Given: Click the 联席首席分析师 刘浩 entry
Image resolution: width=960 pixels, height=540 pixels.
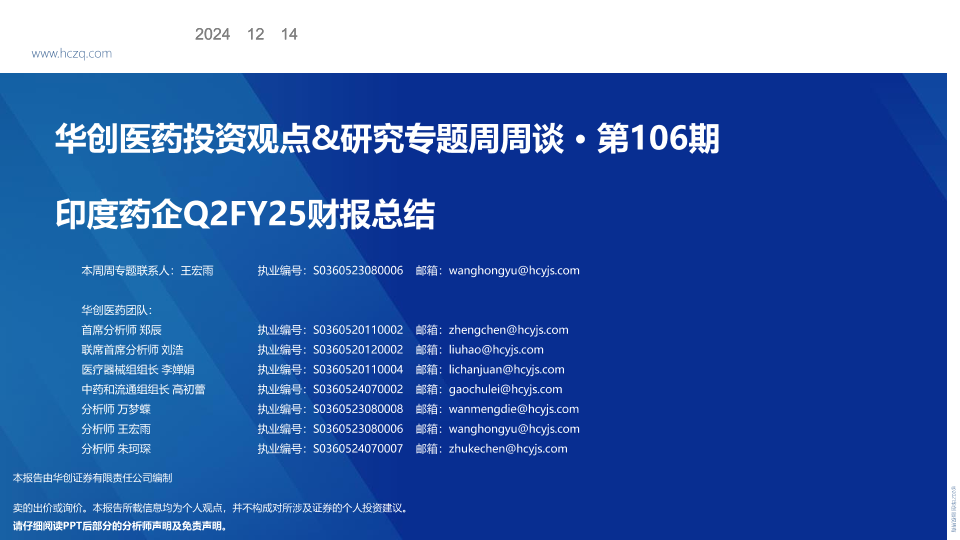Looking at the screenshot, I should 132,350.
